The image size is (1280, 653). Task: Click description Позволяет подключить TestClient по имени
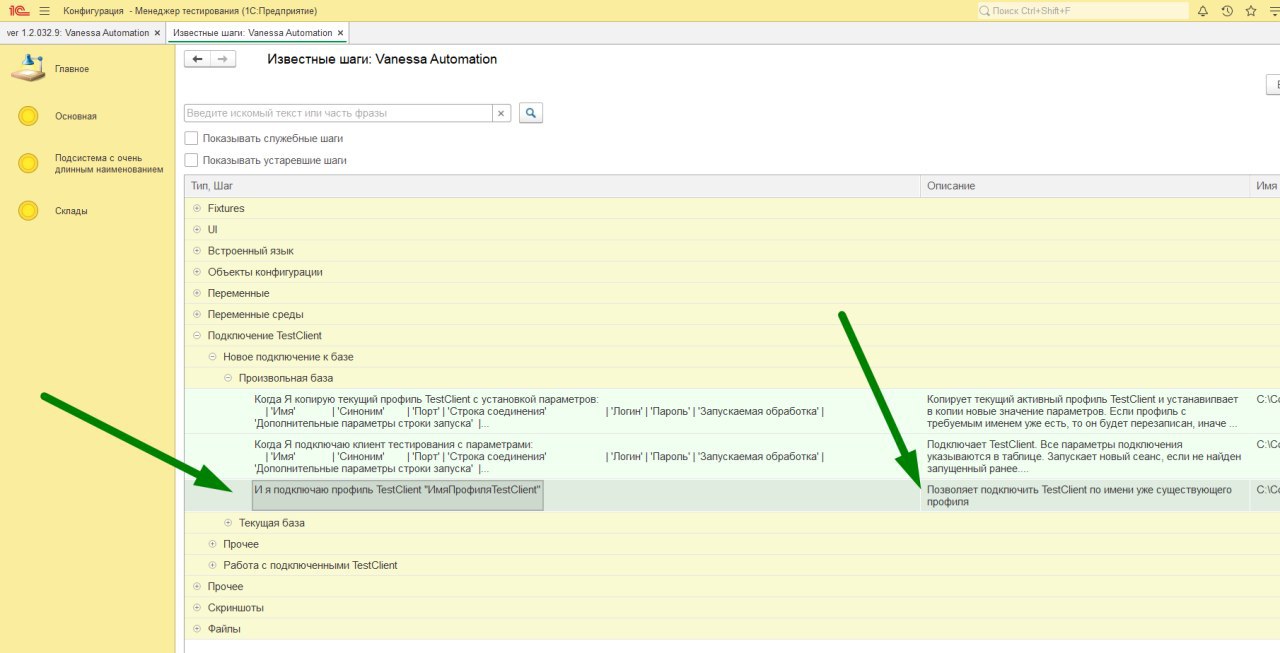click(1079, 496)
